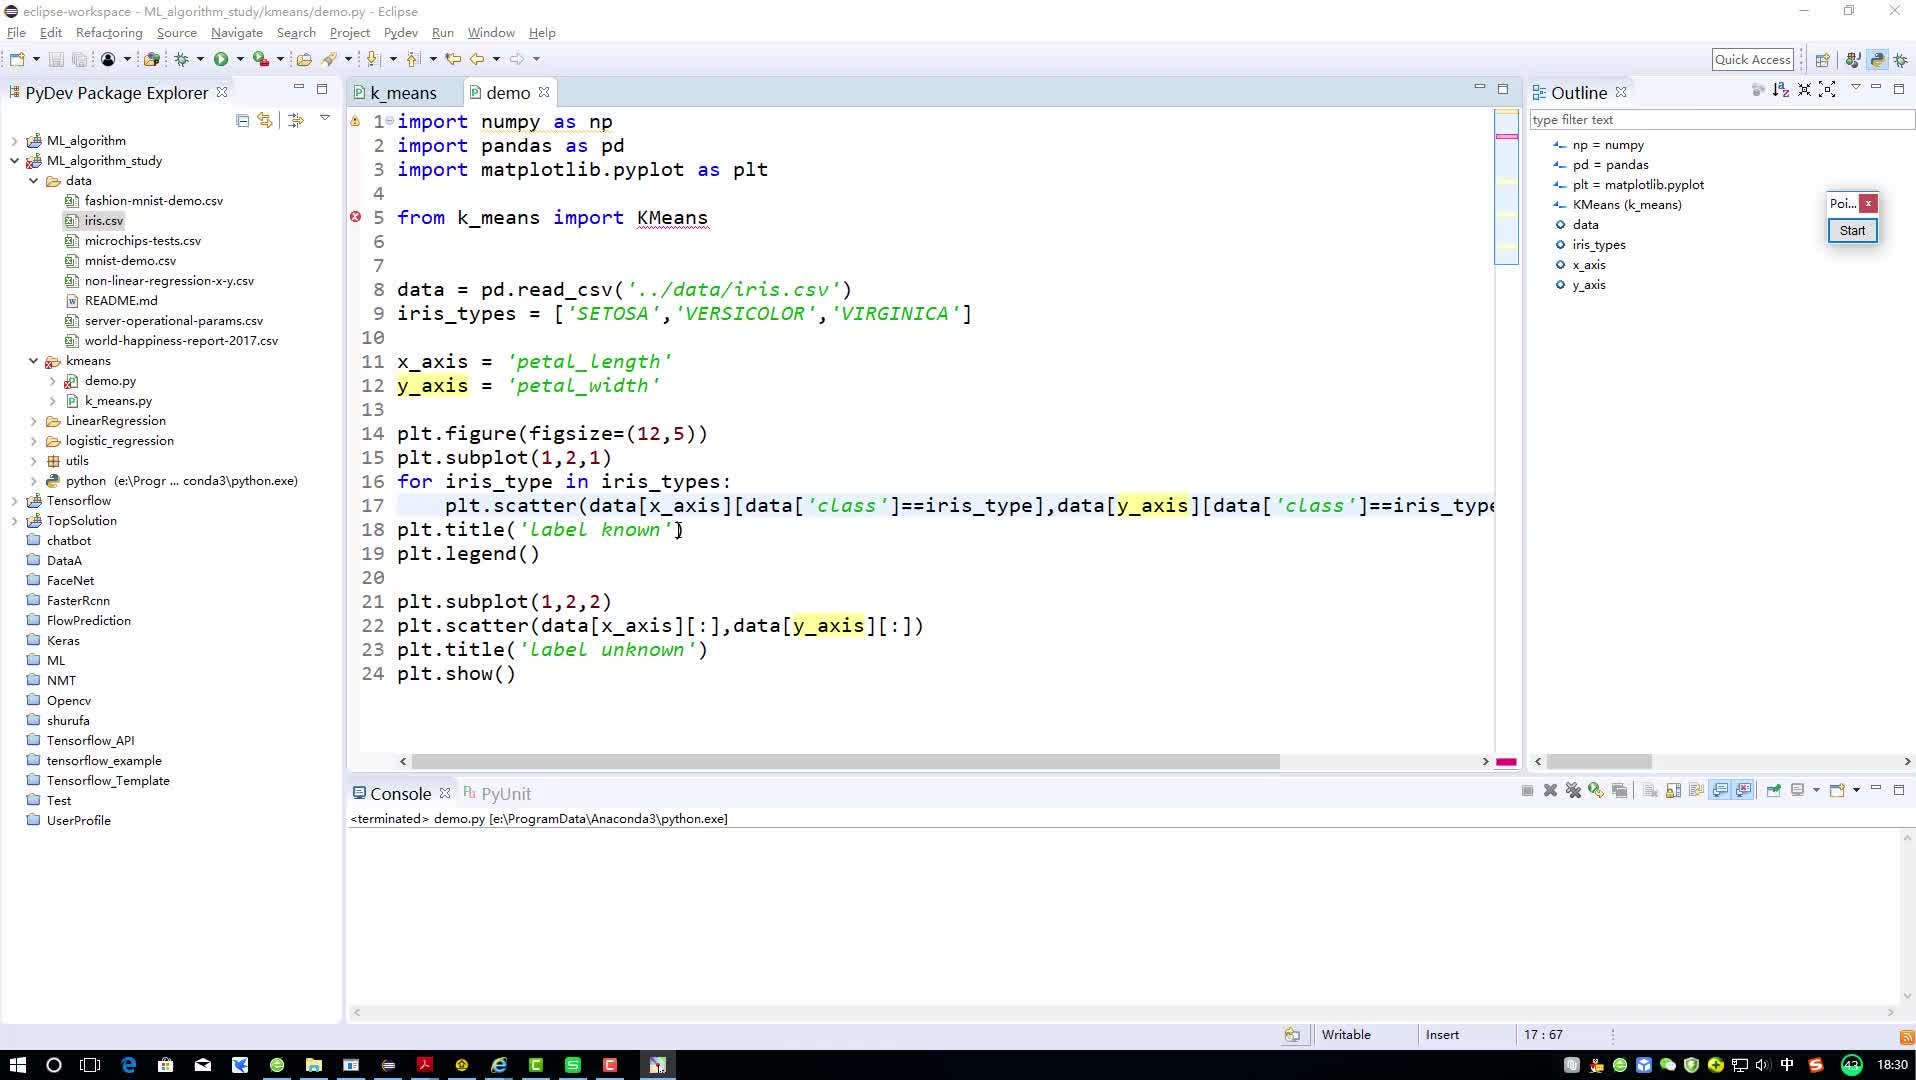Close the Poi... popup window
The image size is (1916, 1080).
point(1868,203)
